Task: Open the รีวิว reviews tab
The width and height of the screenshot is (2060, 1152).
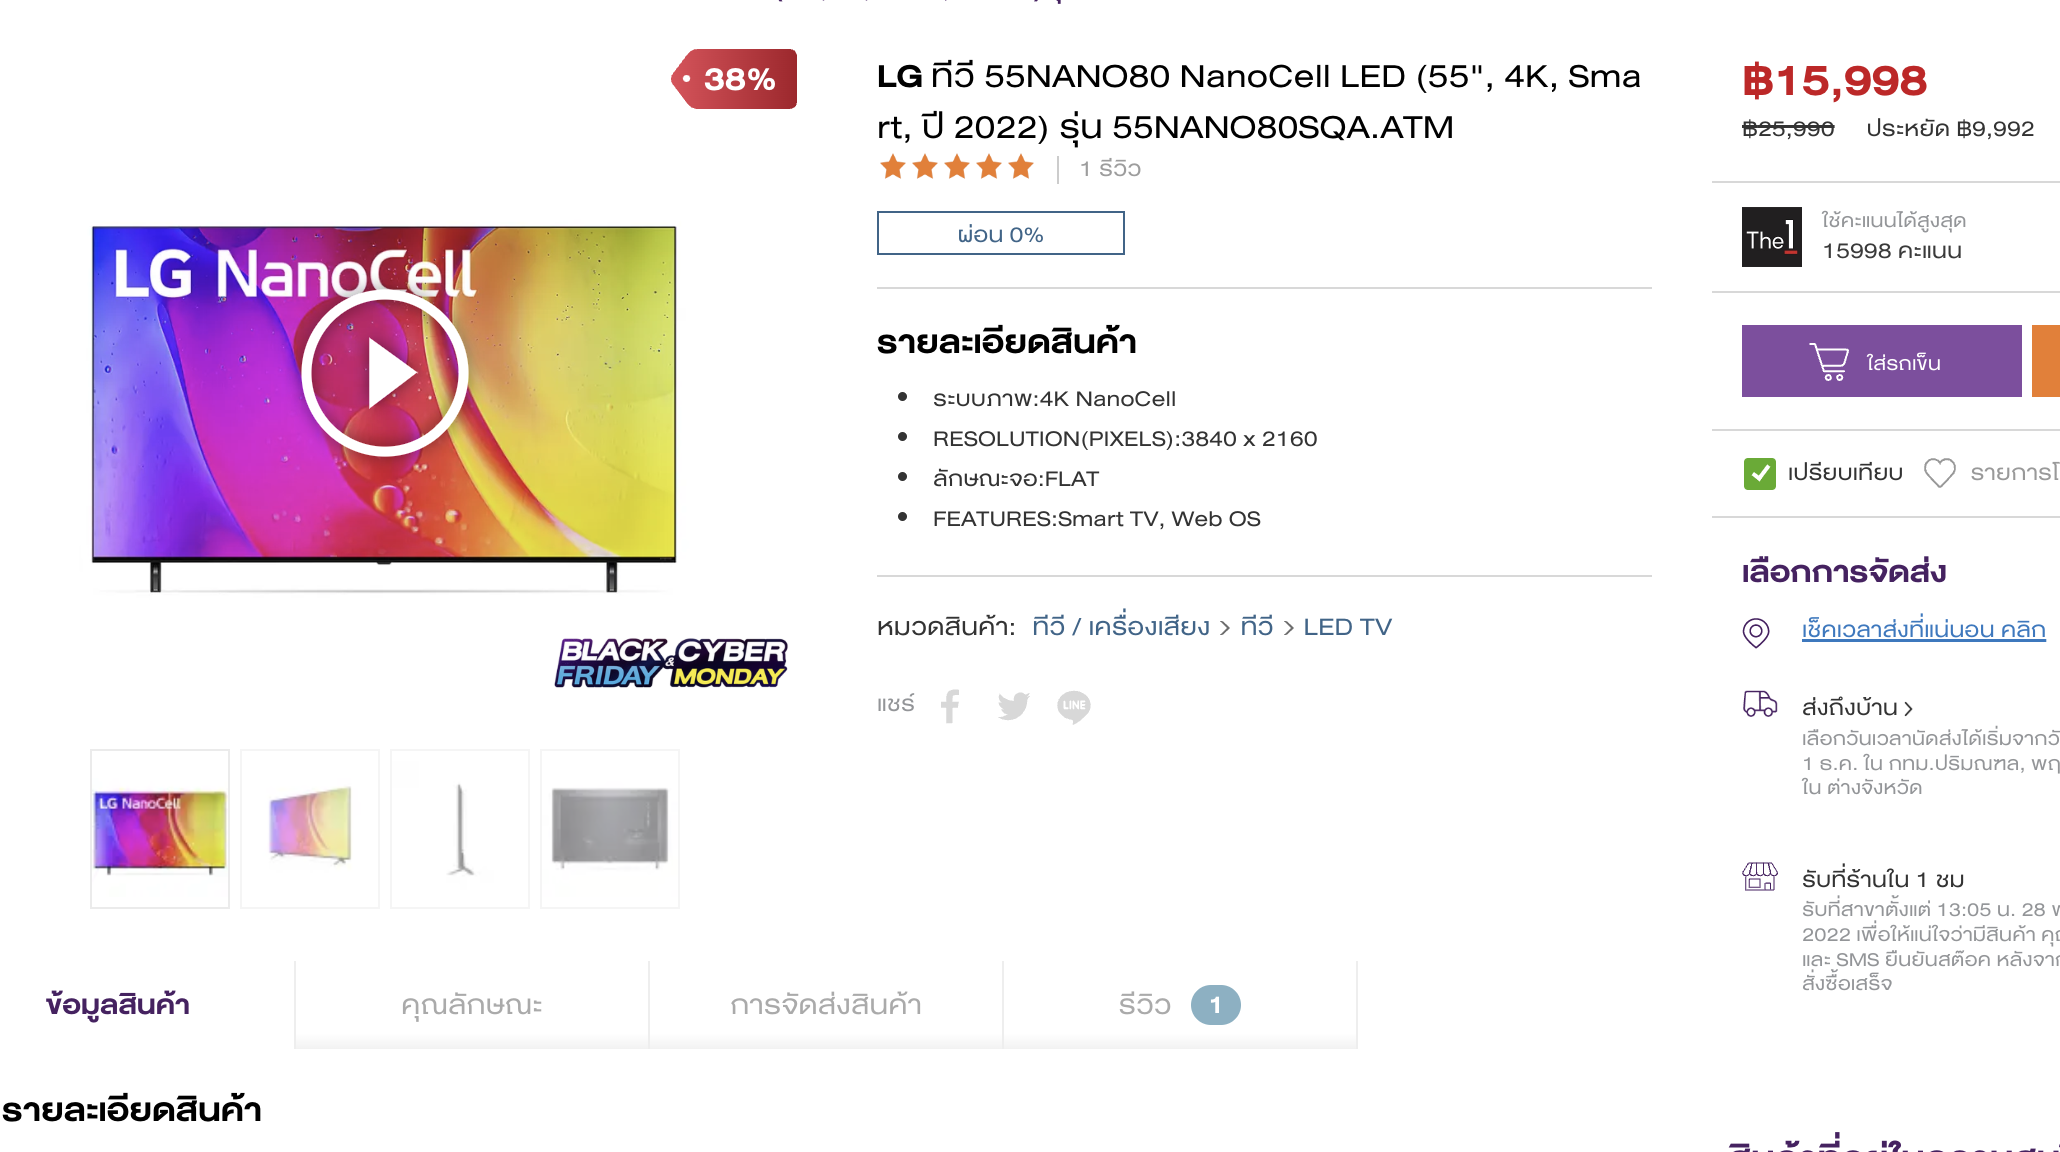Action: pos(1180,1004)
